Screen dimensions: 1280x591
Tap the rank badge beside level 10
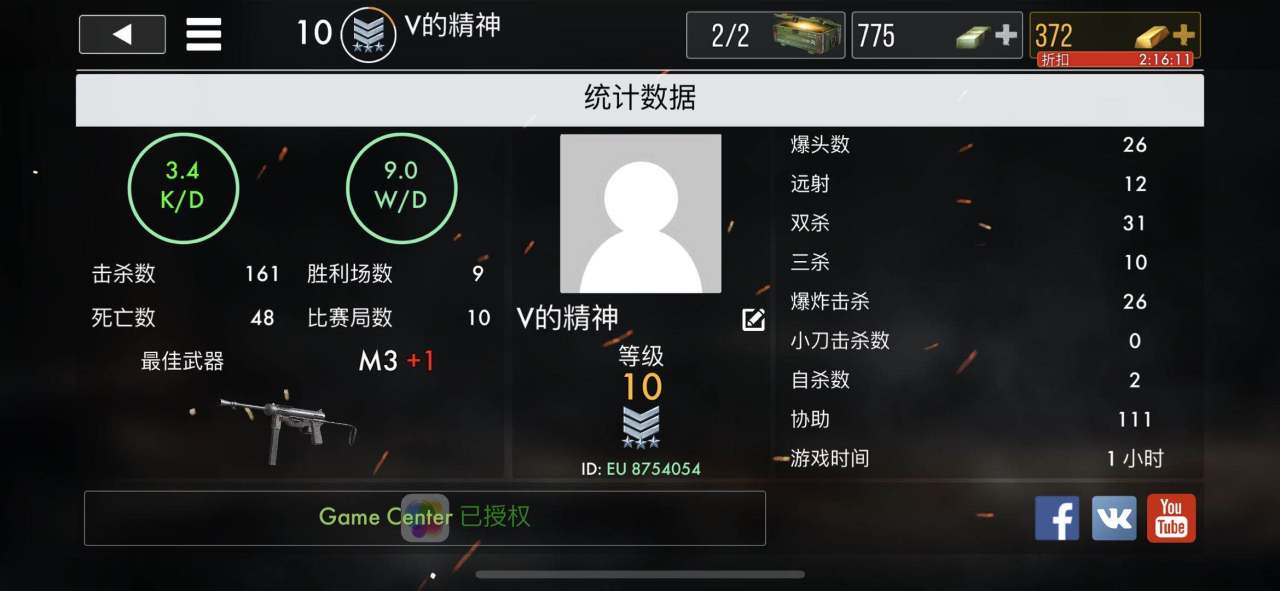coord(368,34)
